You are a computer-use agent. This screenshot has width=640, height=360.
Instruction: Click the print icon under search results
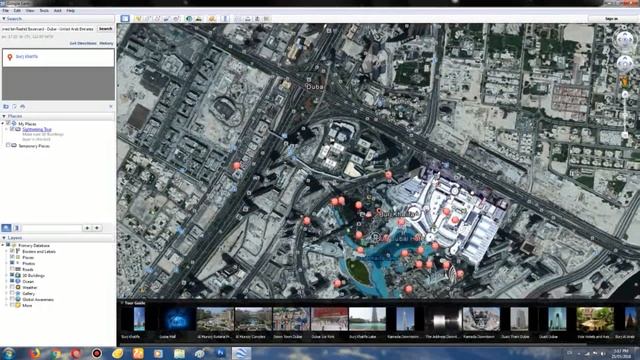pyautogui.click(x=22, y=107)
